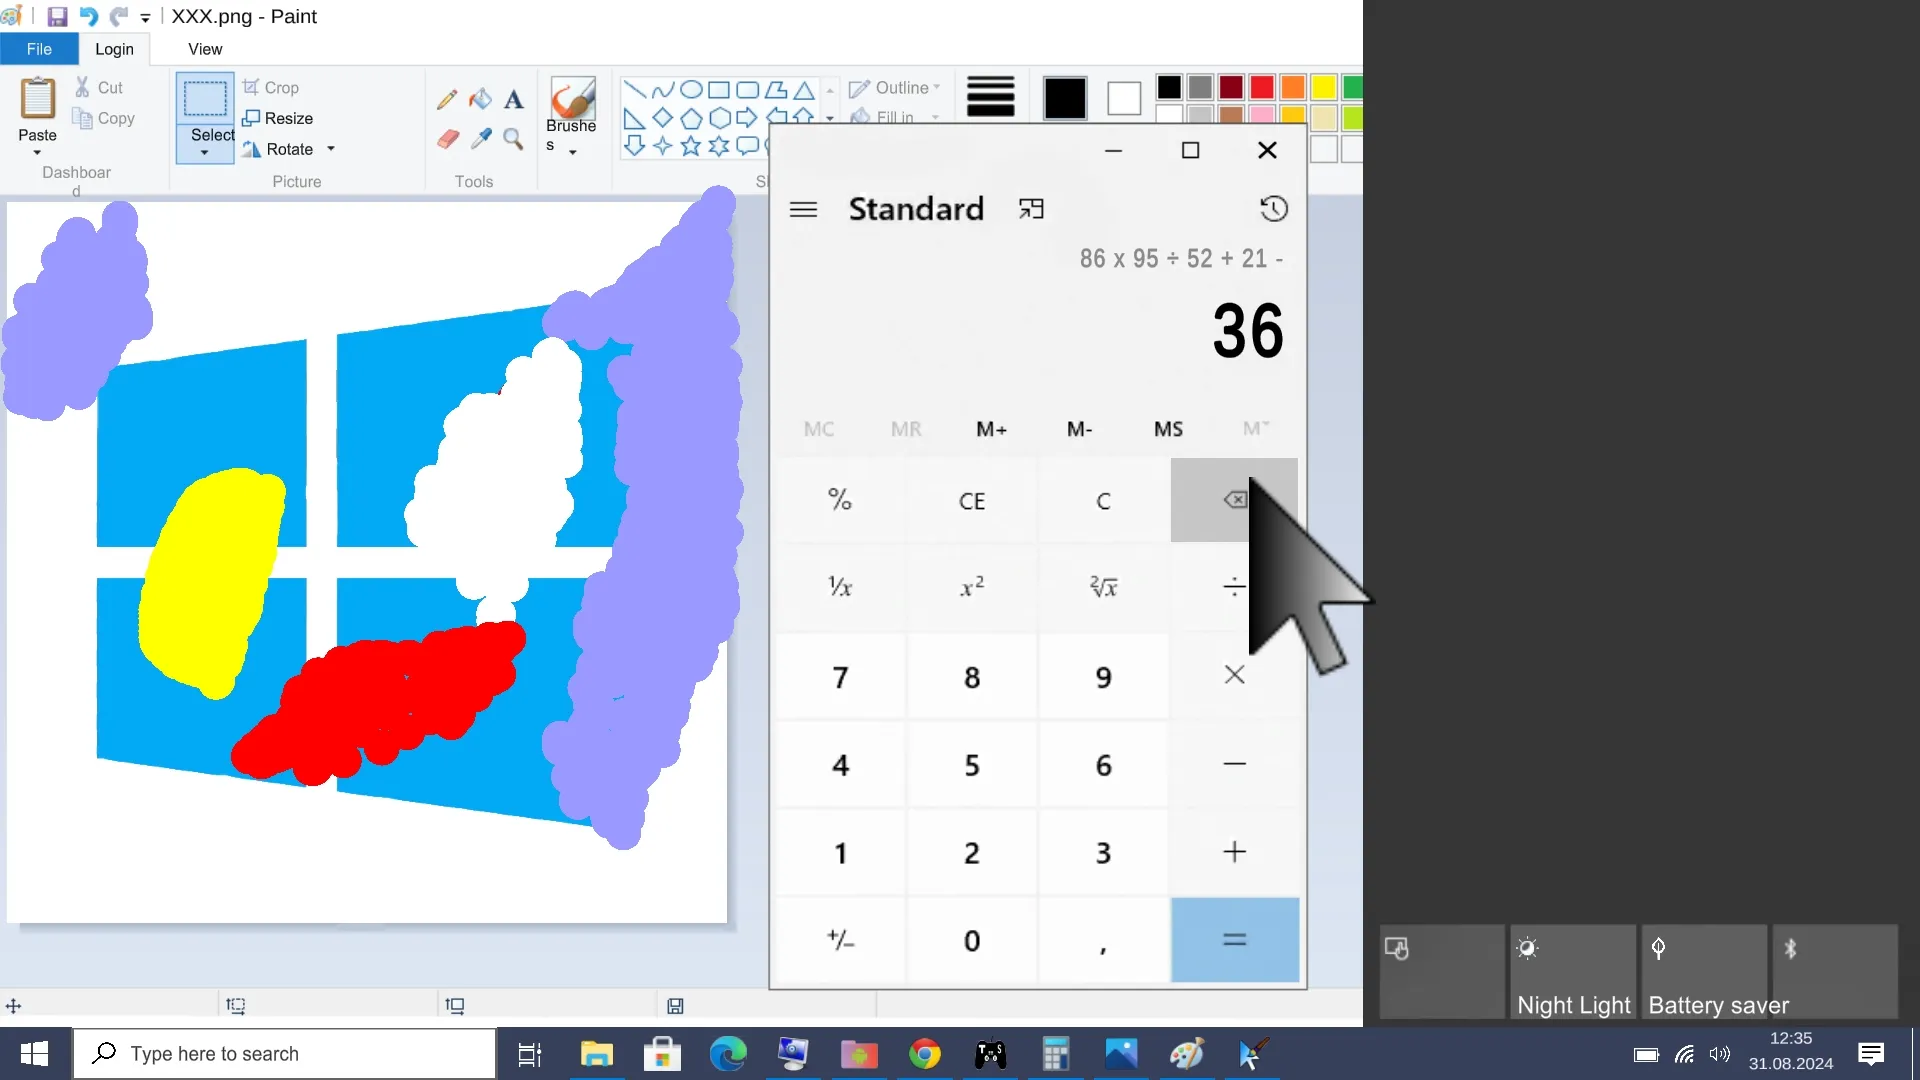This screenshot has width=1920, height=1080.
Task: Select the Fill with color tool
Action: coord(481,99)
